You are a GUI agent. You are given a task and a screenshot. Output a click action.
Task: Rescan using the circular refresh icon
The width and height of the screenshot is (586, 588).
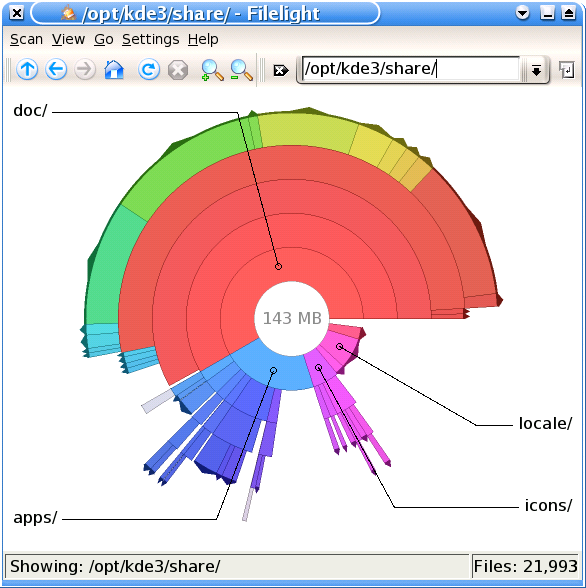(x=148, y=69)
